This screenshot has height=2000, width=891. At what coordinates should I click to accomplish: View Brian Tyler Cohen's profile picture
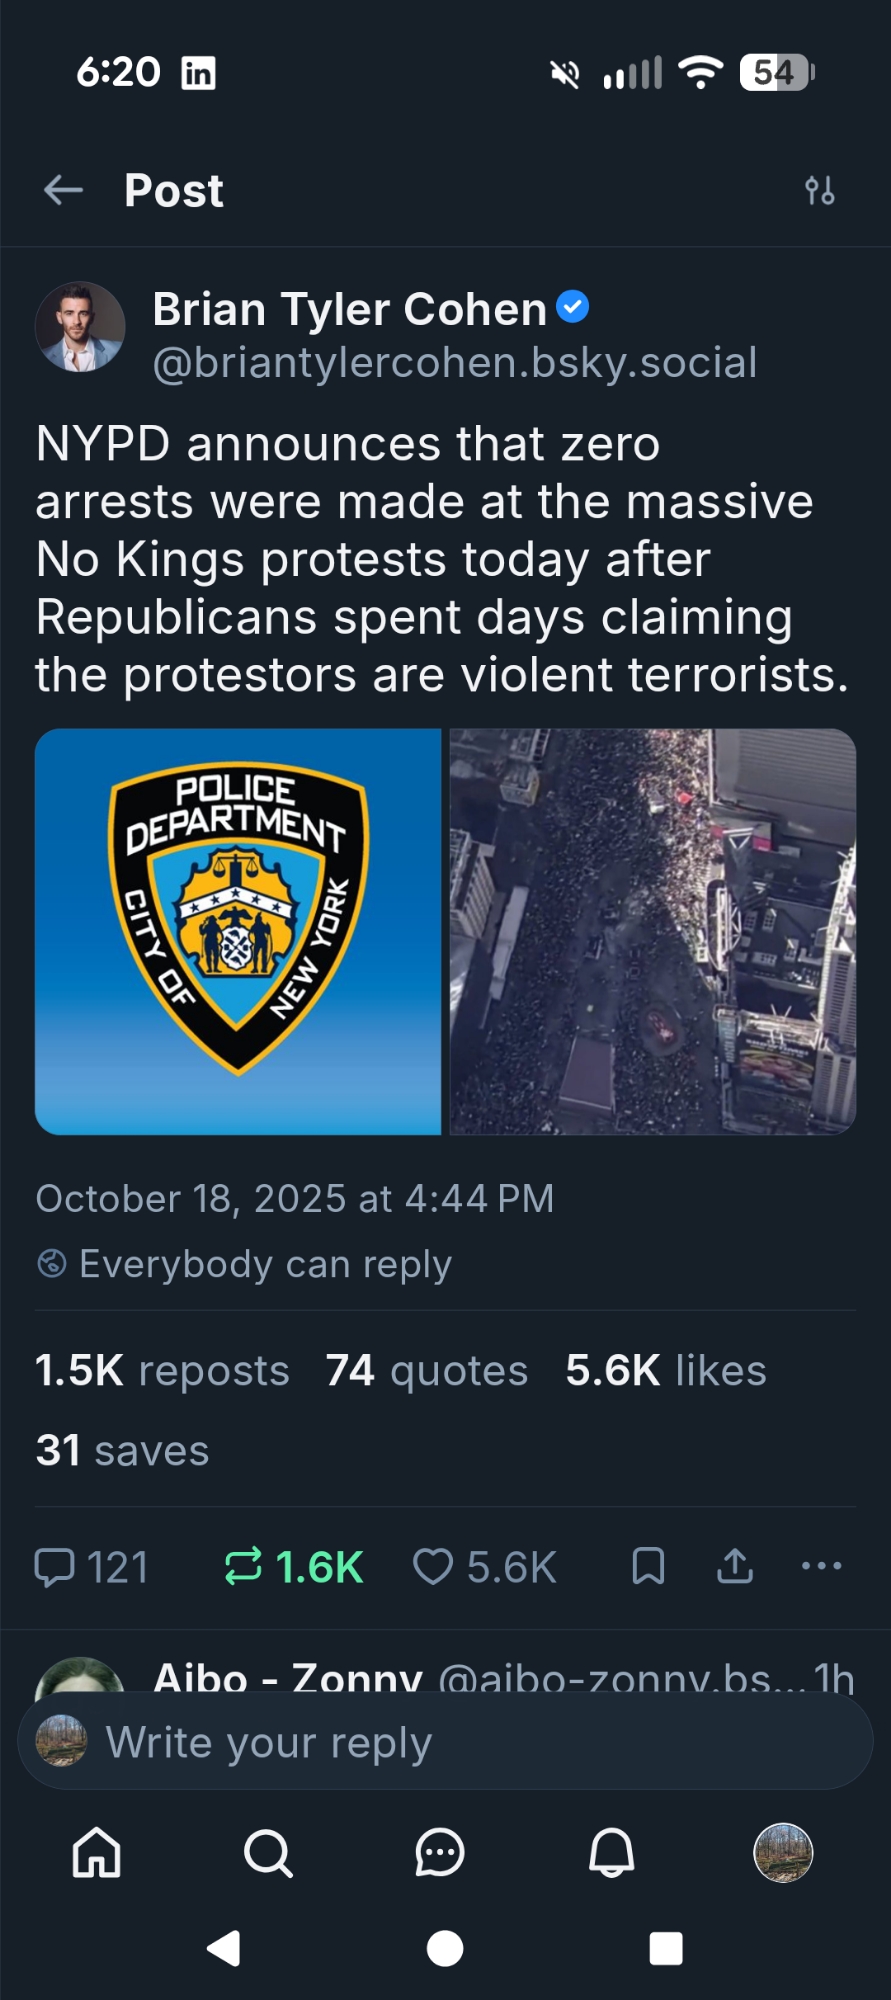[x=80, y=327]
